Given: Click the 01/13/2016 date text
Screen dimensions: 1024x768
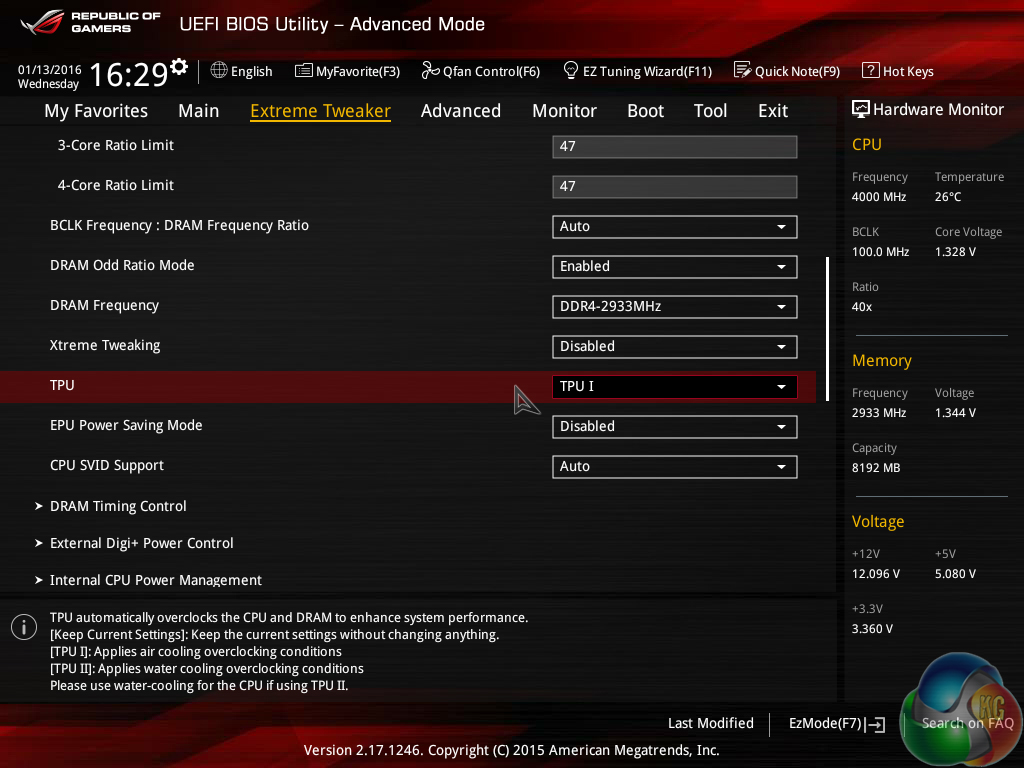Looking at the screenshot, I should coord(50,69).
